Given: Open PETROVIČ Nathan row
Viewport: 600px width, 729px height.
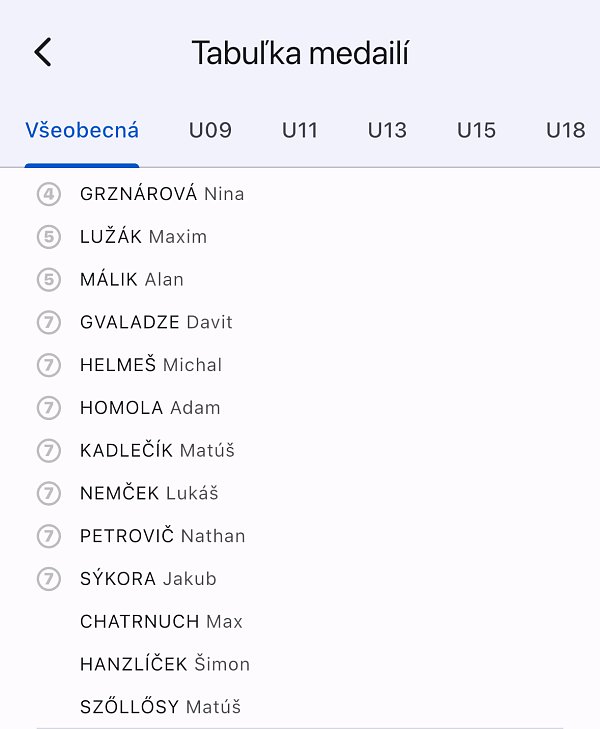Looking at the screenshot, I should click(x=162, y=536).
